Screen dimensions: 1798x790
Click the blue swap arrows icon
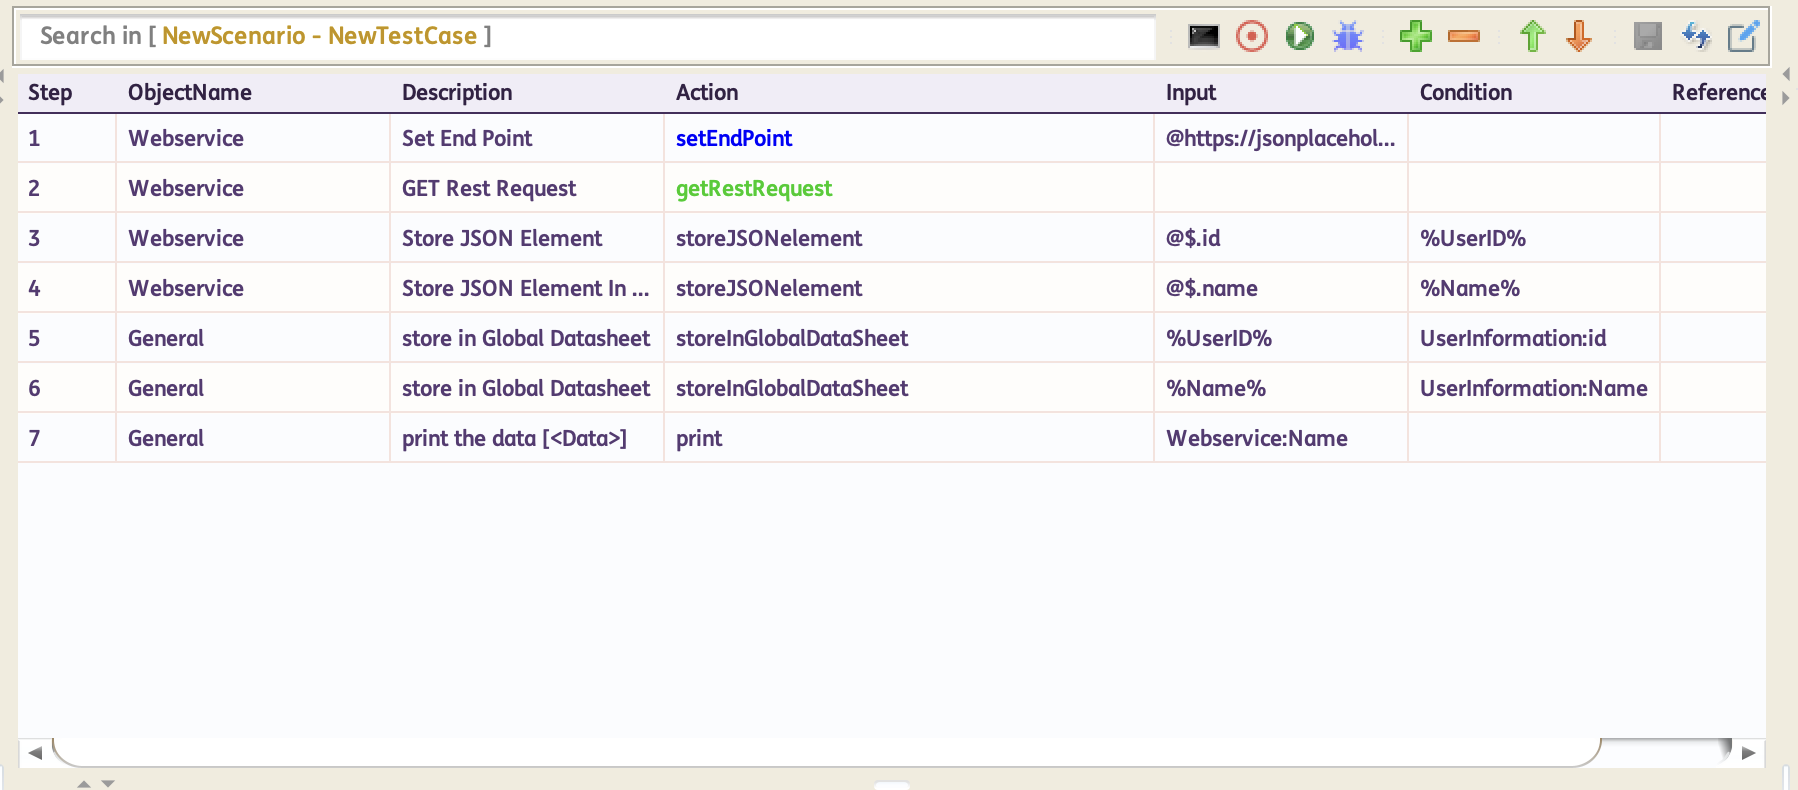tap(1695, 37)
